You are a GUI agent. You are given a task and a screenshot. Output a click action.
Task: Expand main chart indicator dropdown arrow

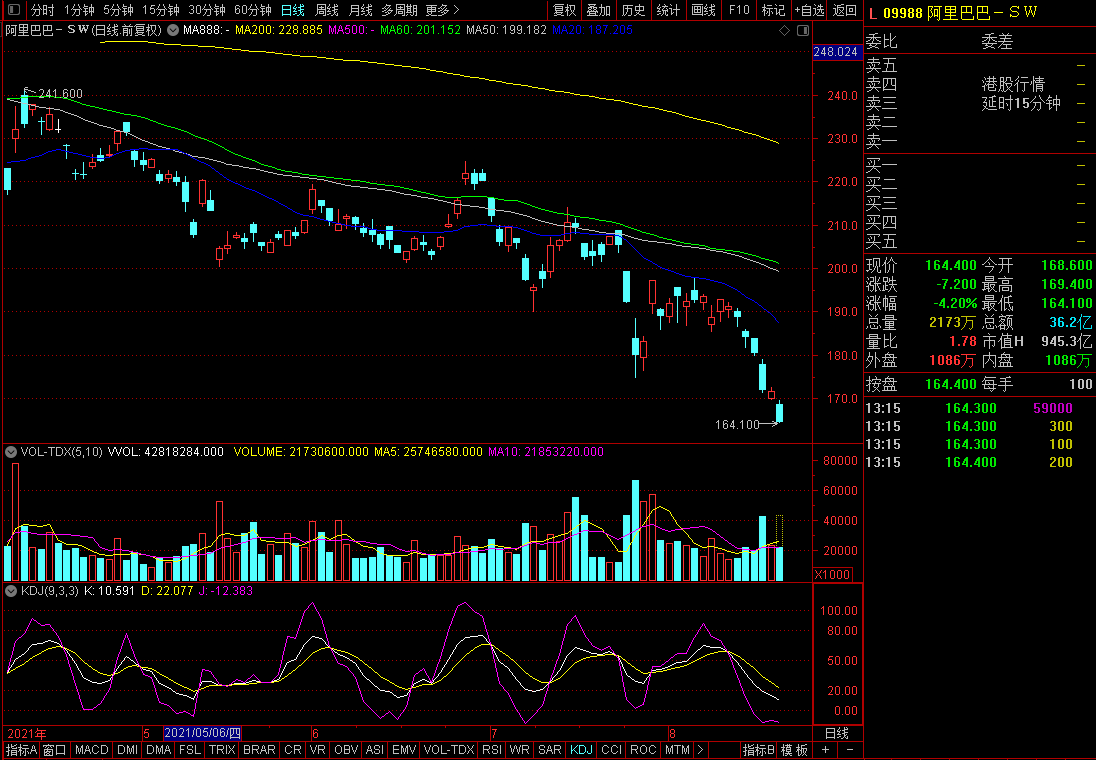pos(173,30)
